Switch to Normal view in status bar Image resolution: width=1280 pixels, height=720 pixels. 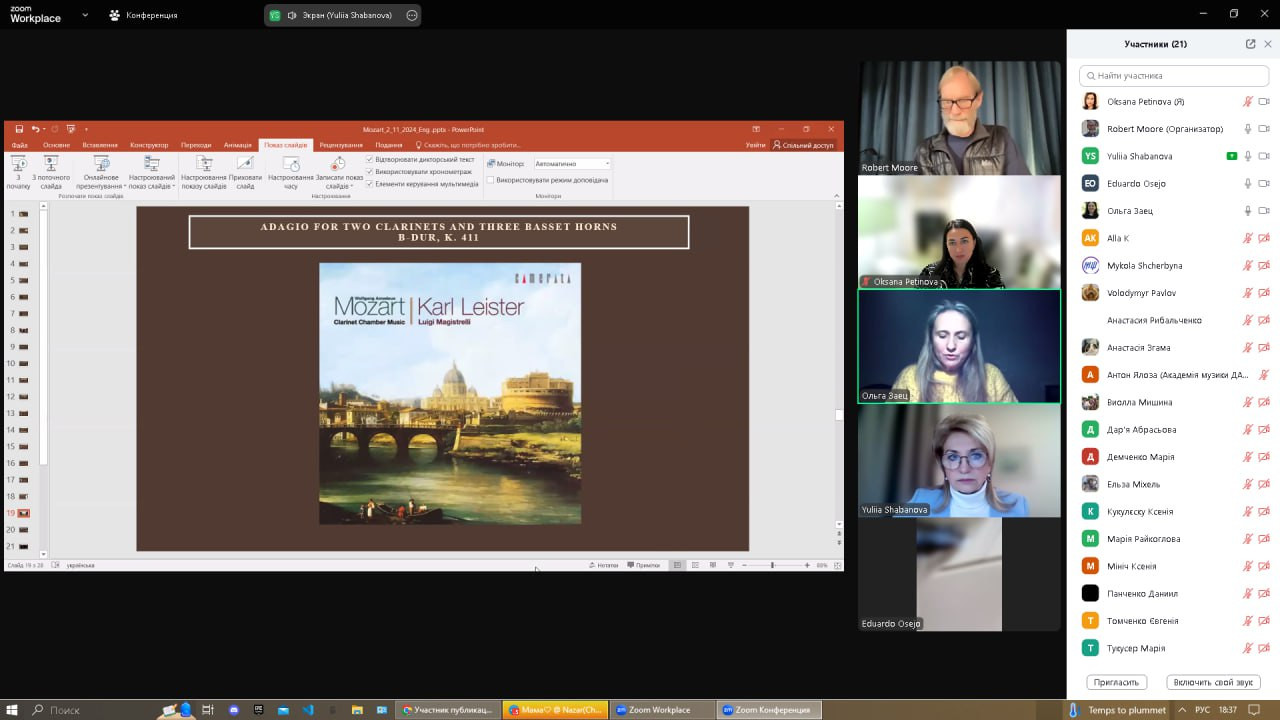click(677, 565)
